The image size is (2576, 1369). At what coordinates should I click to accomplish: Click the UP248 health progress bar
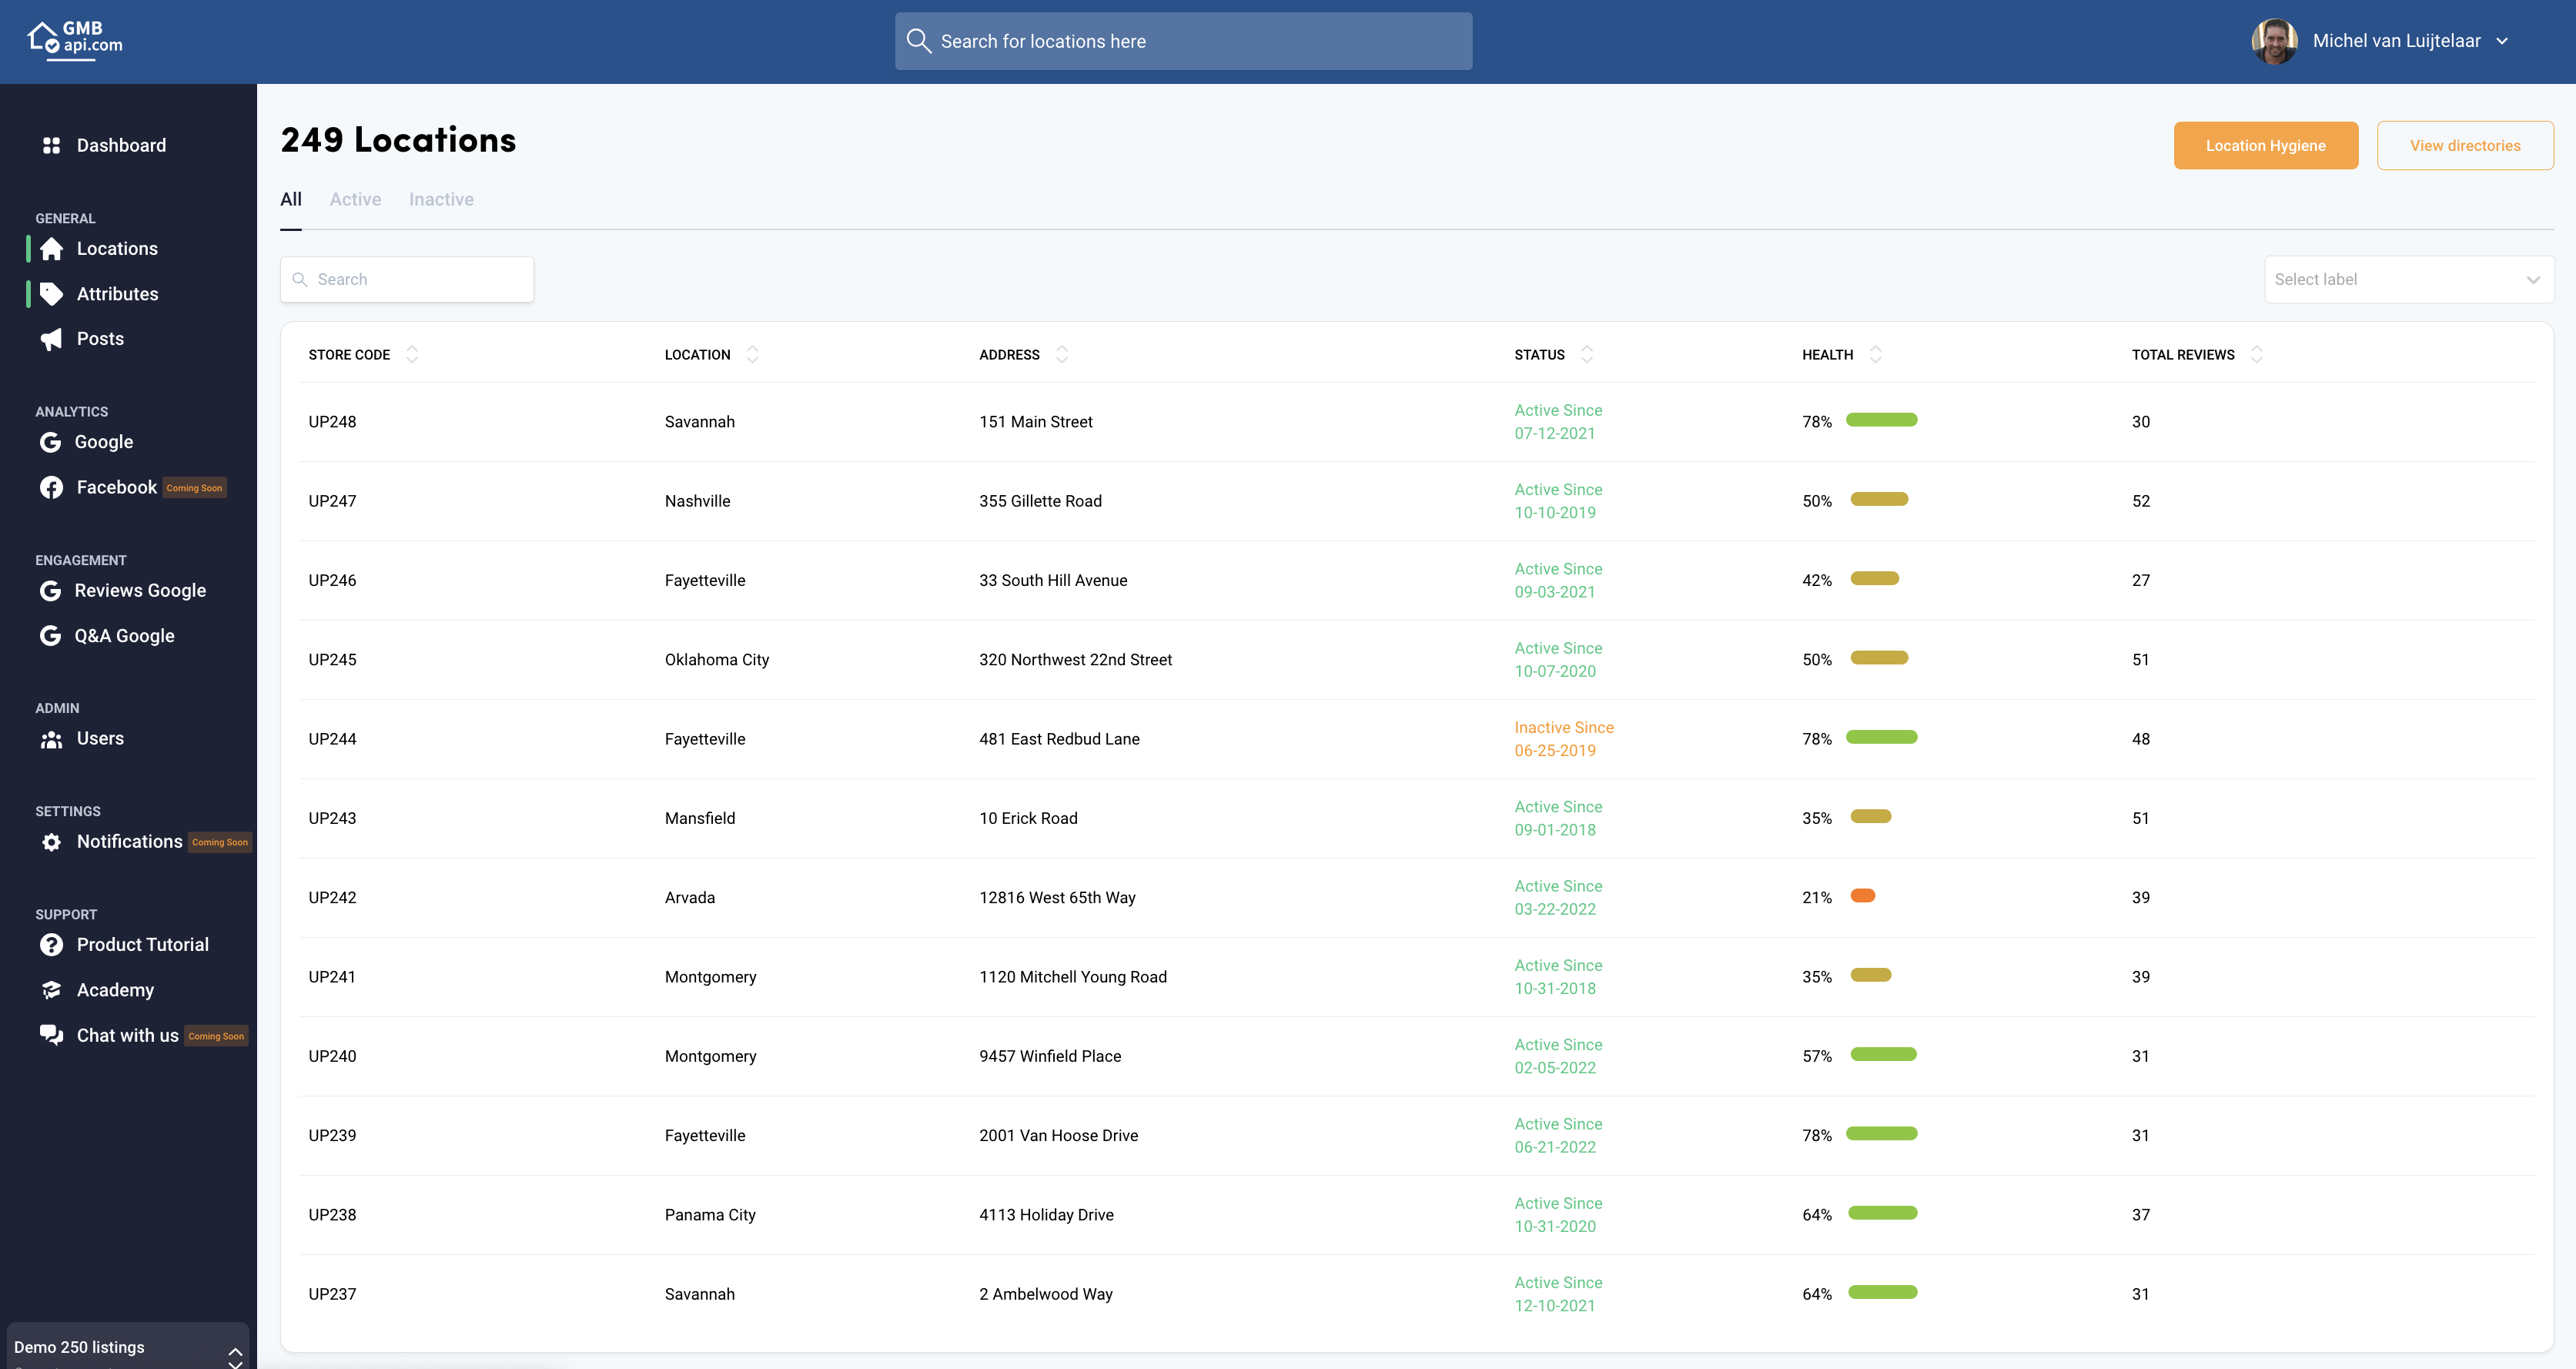[x=1882, y=421]
